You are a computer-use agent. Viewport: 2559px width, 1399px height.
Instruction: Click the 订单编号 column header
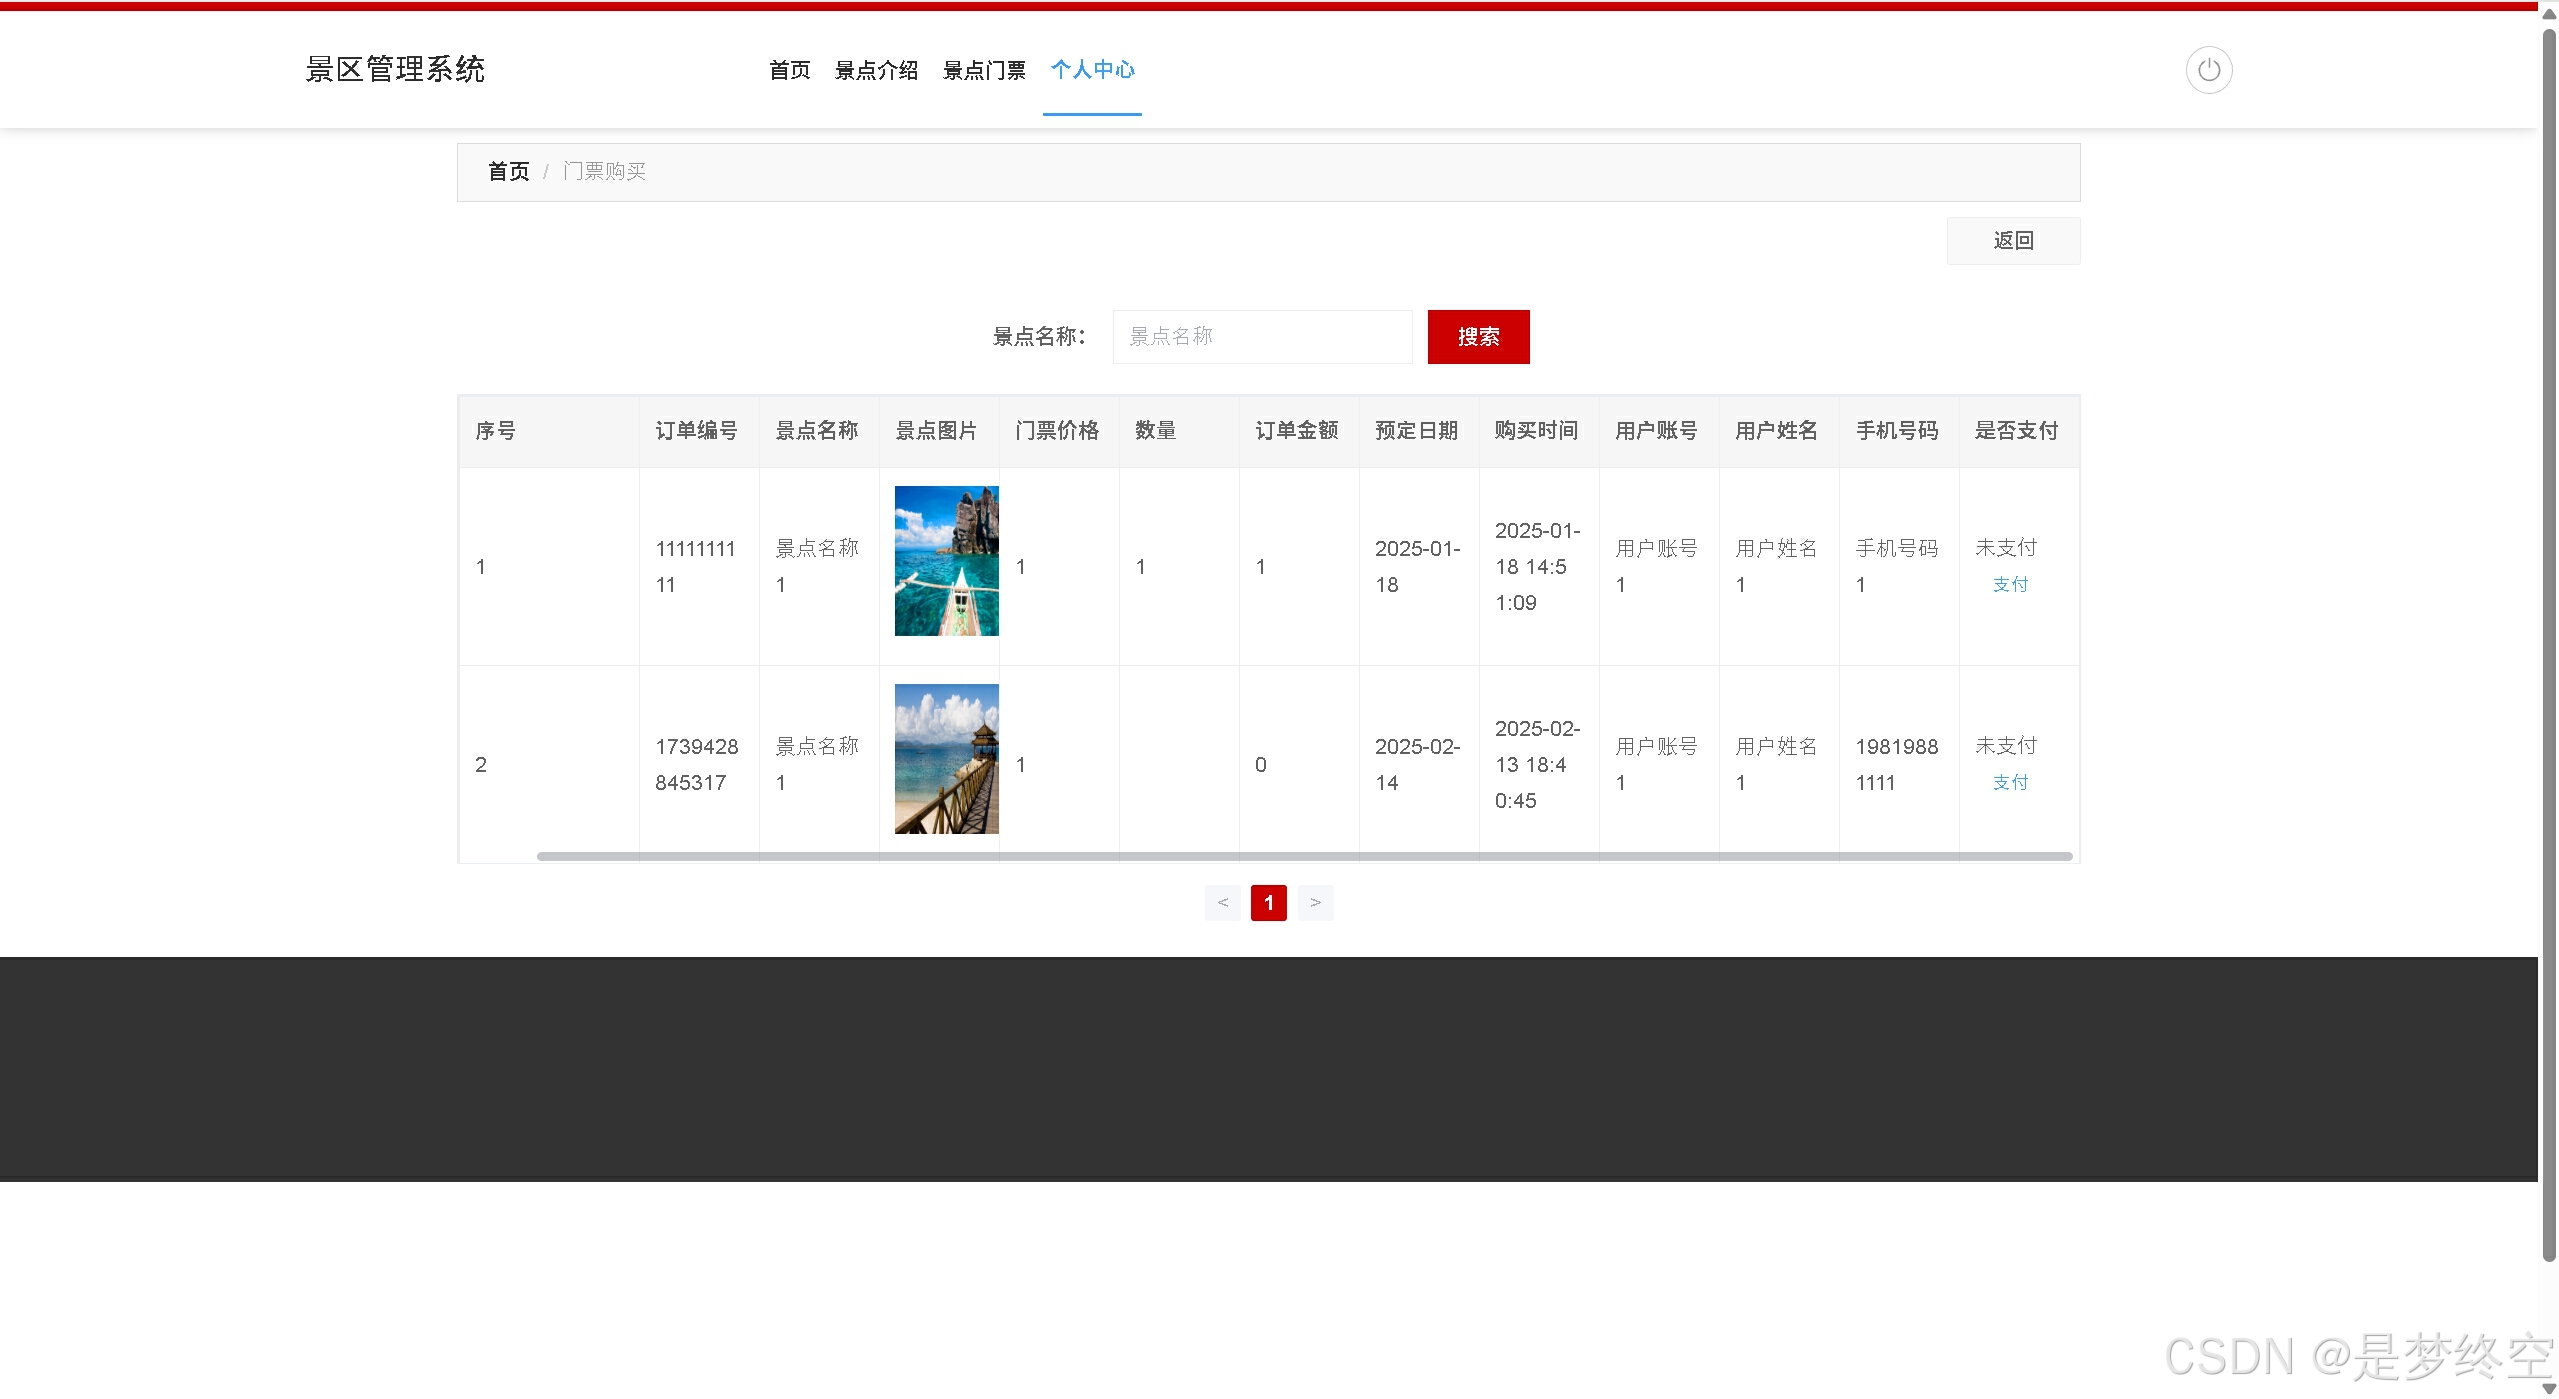(x=696, y=431)
